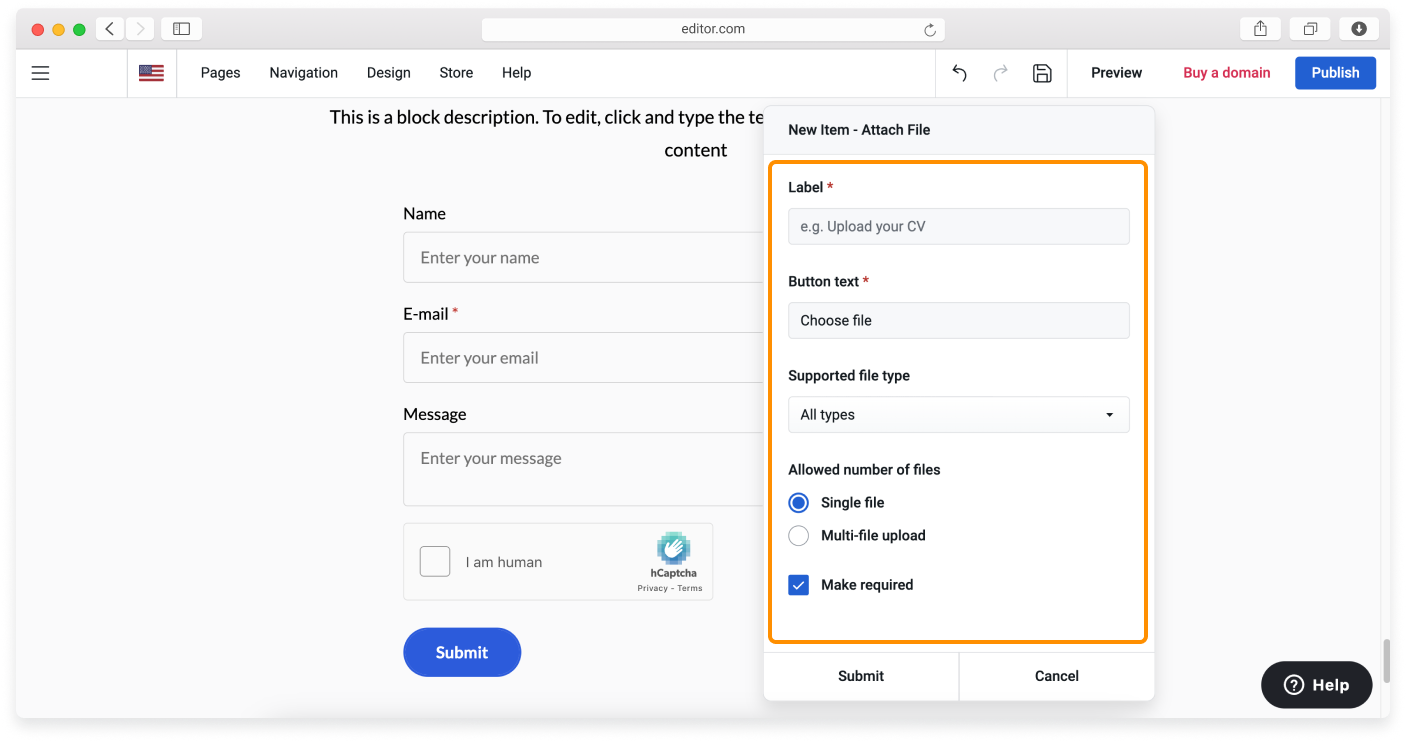Click the Buy a domain link

coord(1226,73)
